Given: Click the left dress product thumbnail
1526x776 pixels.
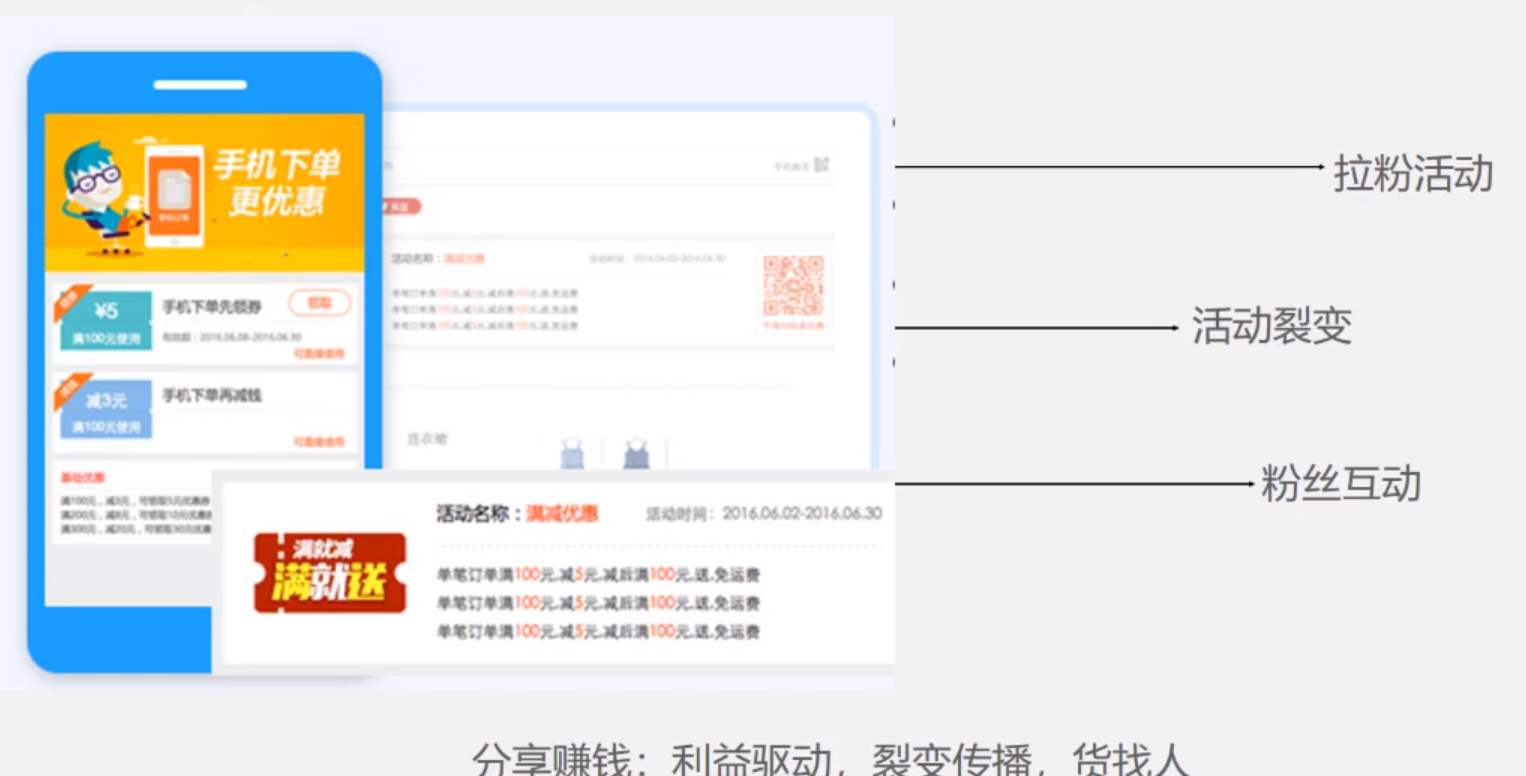Looking at the screenshot, I should [572, 454].
